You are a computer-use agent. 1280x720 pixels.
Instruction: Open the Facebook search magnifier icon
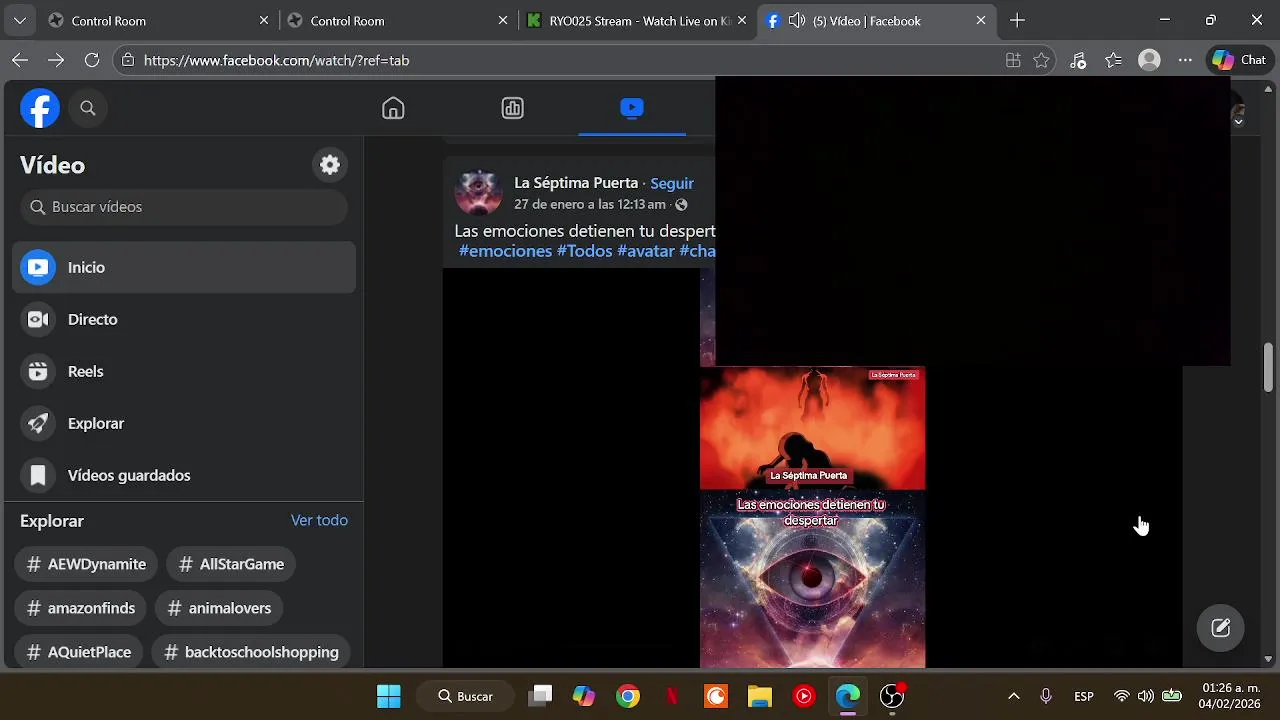click(88, 108)
